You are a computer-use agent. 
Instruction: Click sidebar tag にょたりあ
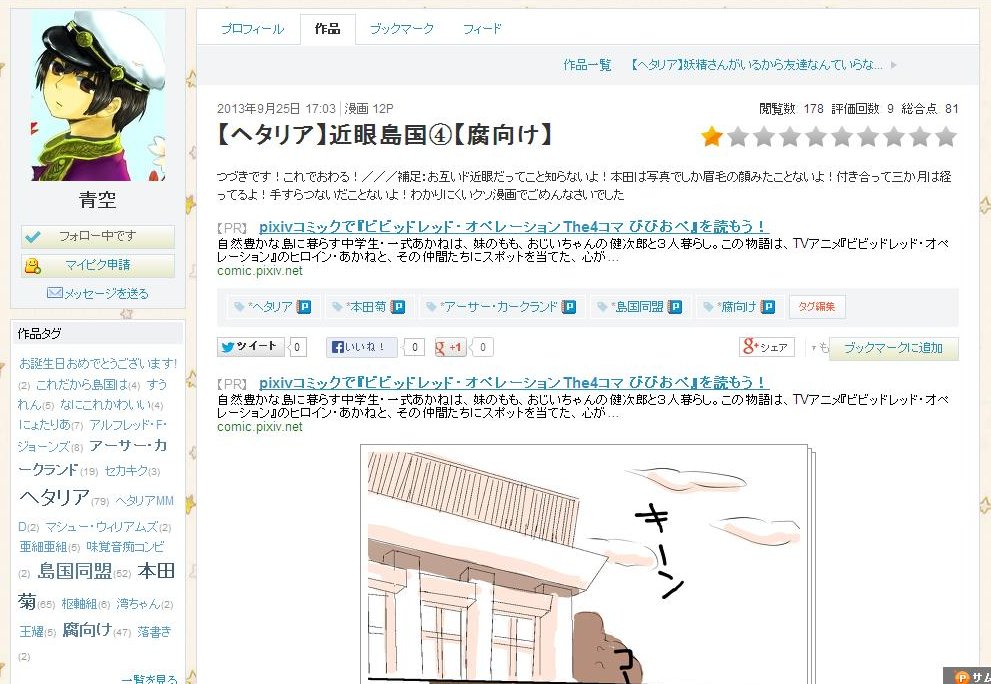click(x=44, y=425)
